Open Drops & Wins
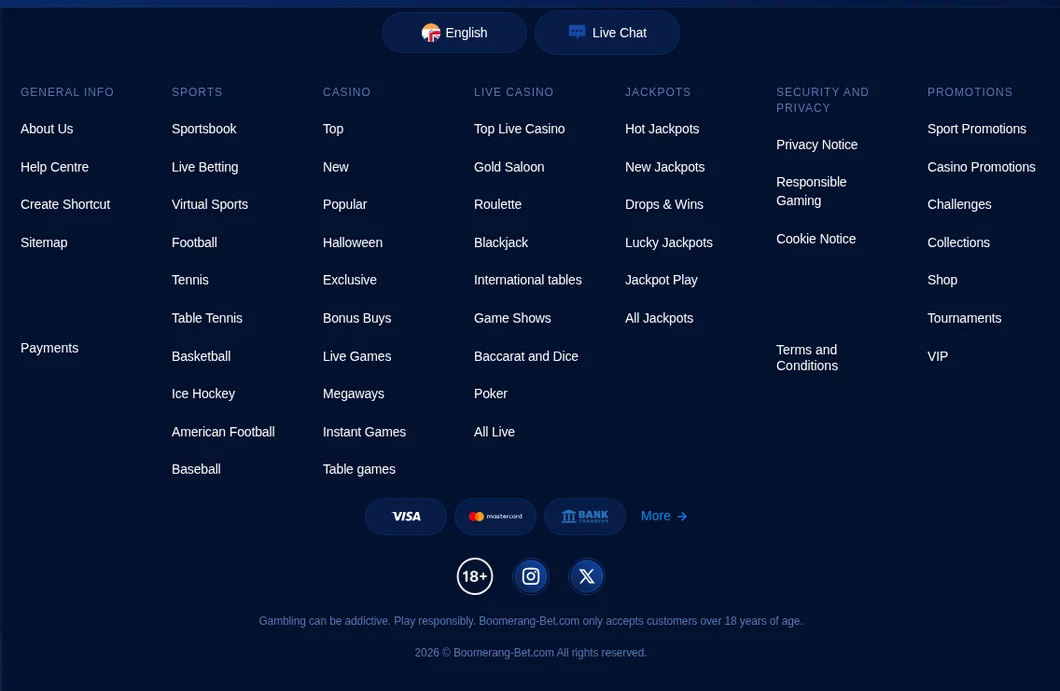This screenshot has width=1060, height=691. [664, 204]
